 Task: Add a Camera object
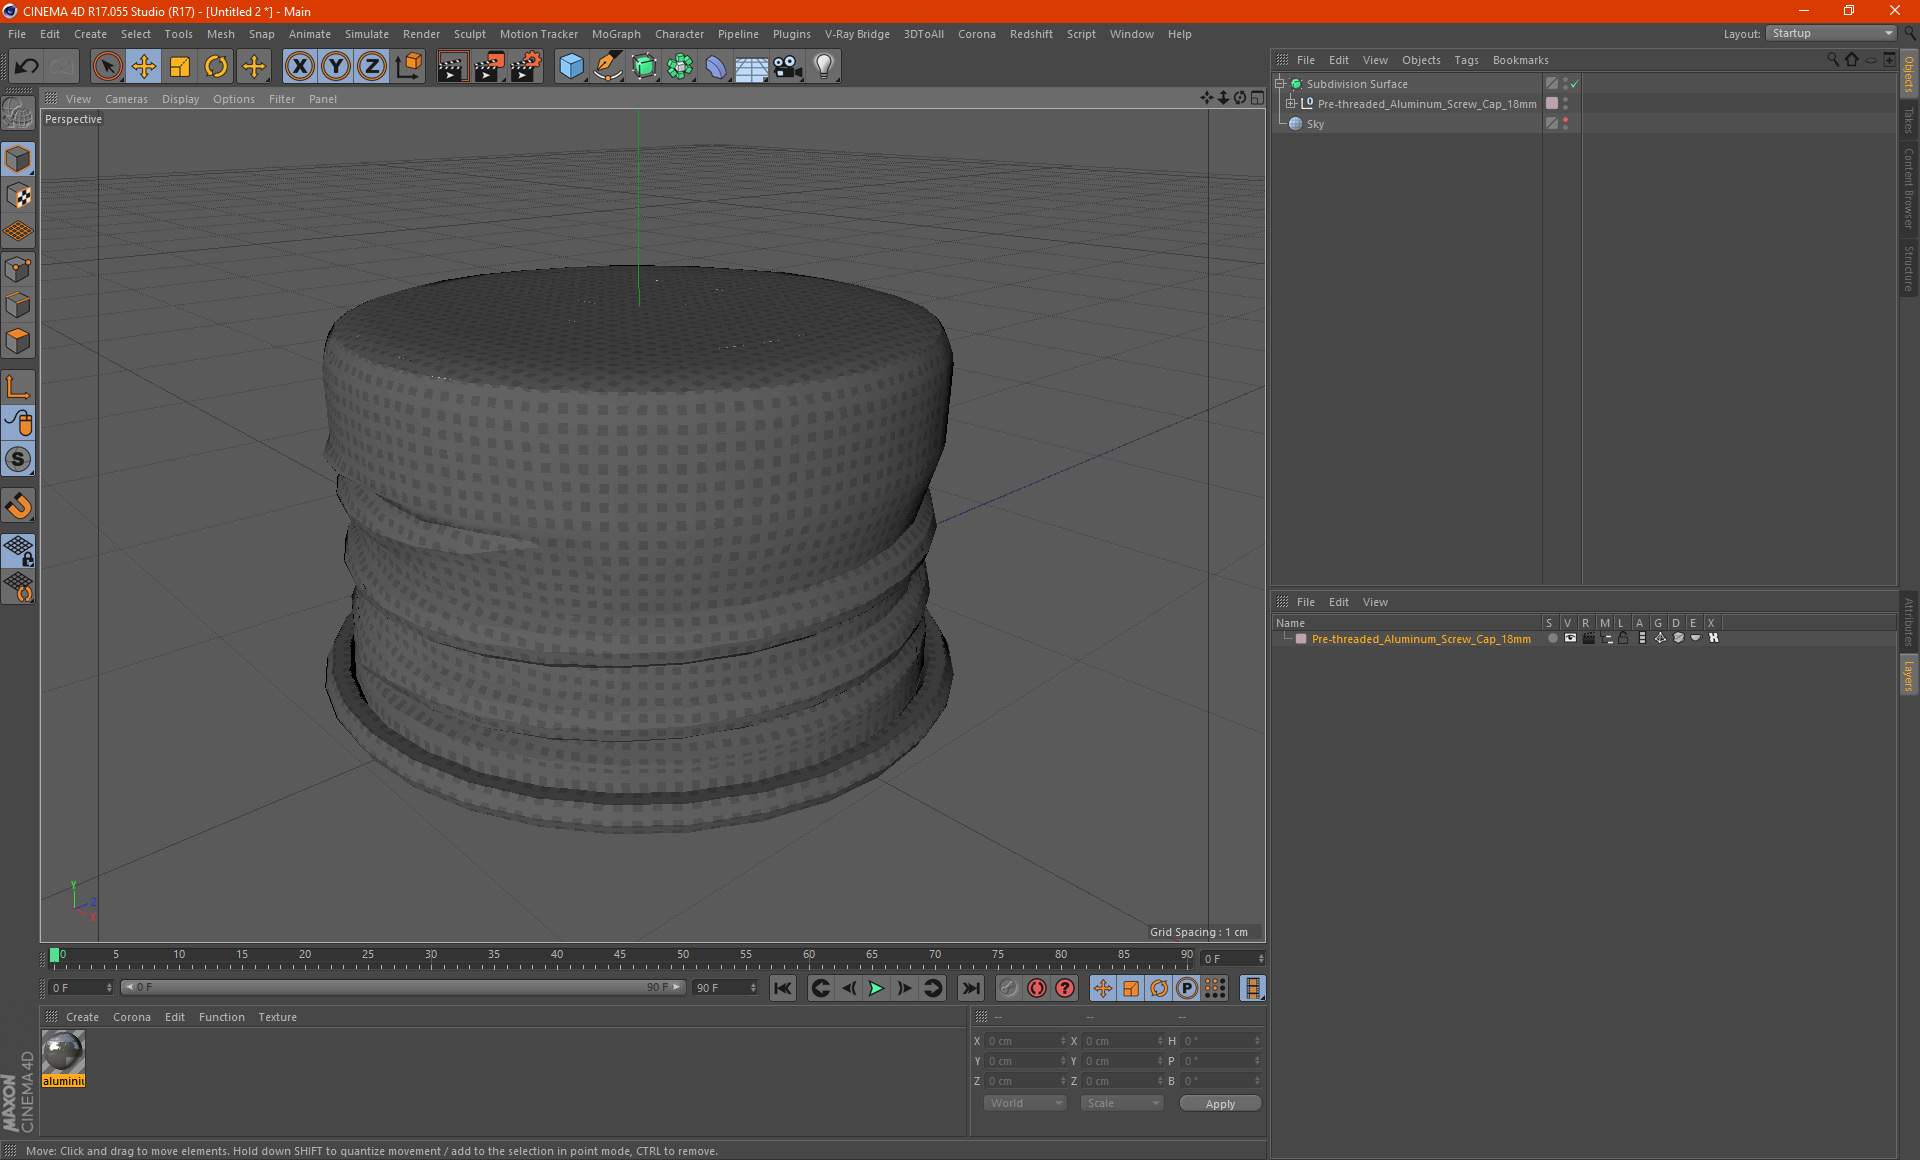pyautogui.click(x=787, y=67)
